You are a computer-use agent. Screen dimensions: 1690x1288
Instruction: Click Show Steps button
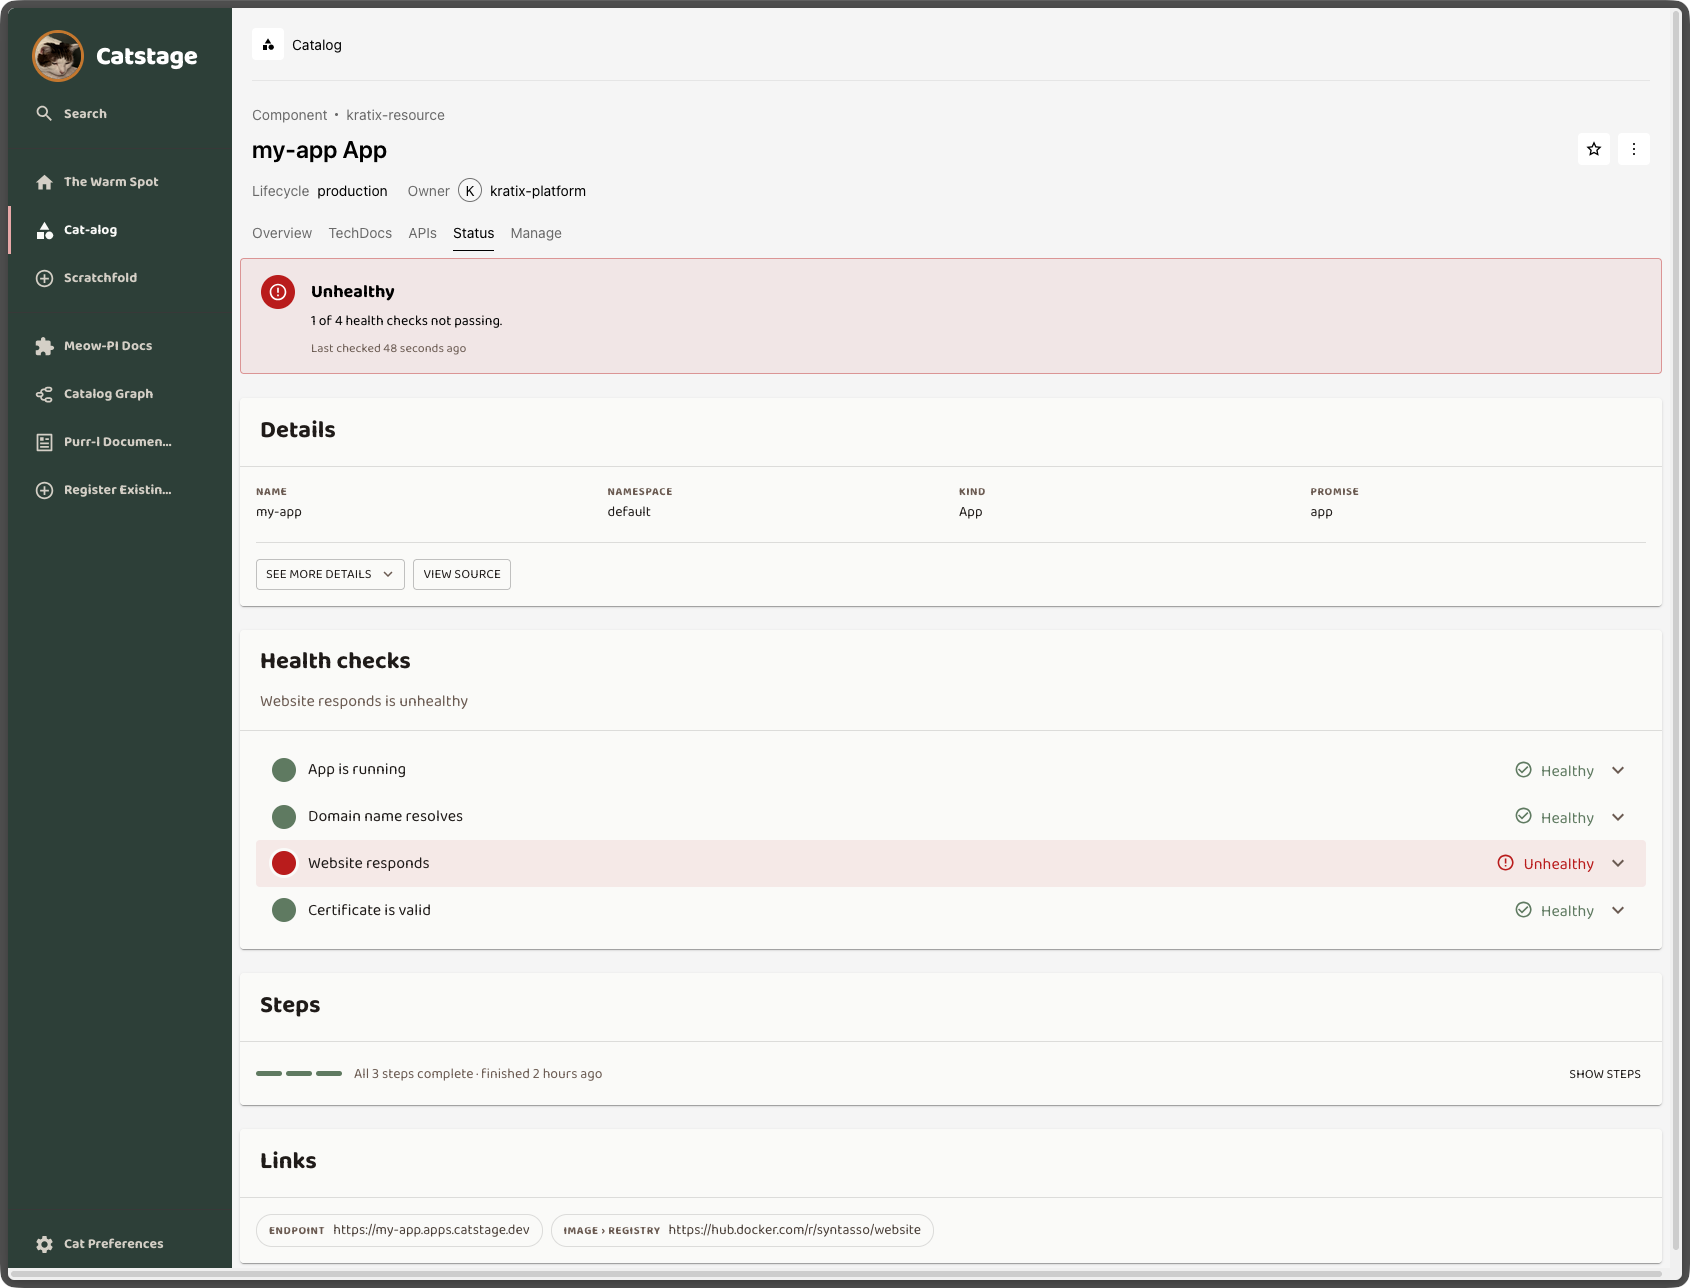1604,1074
